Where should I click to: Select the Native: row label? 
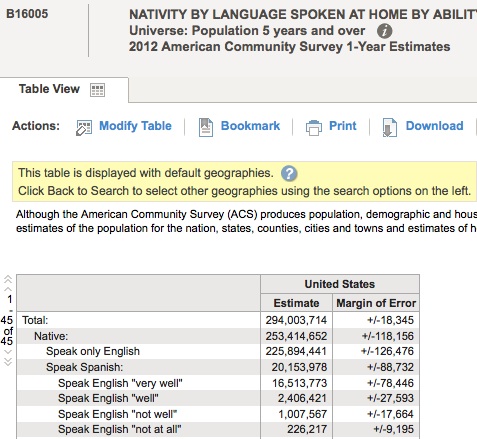(51, 336)
